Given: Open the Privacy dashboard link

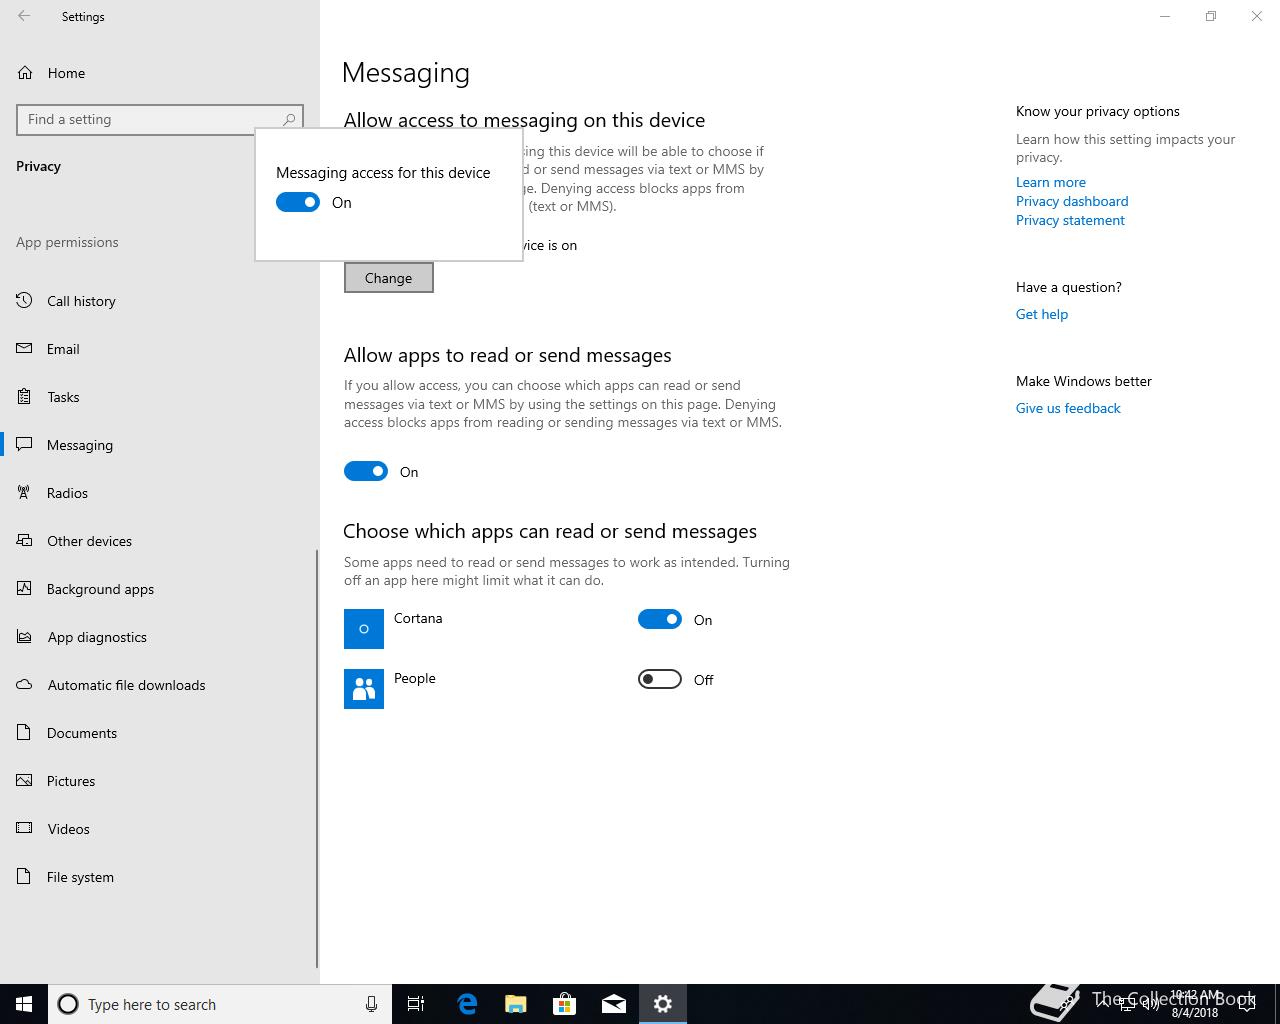Looking at the screenshot, I should coord(1072,201).
